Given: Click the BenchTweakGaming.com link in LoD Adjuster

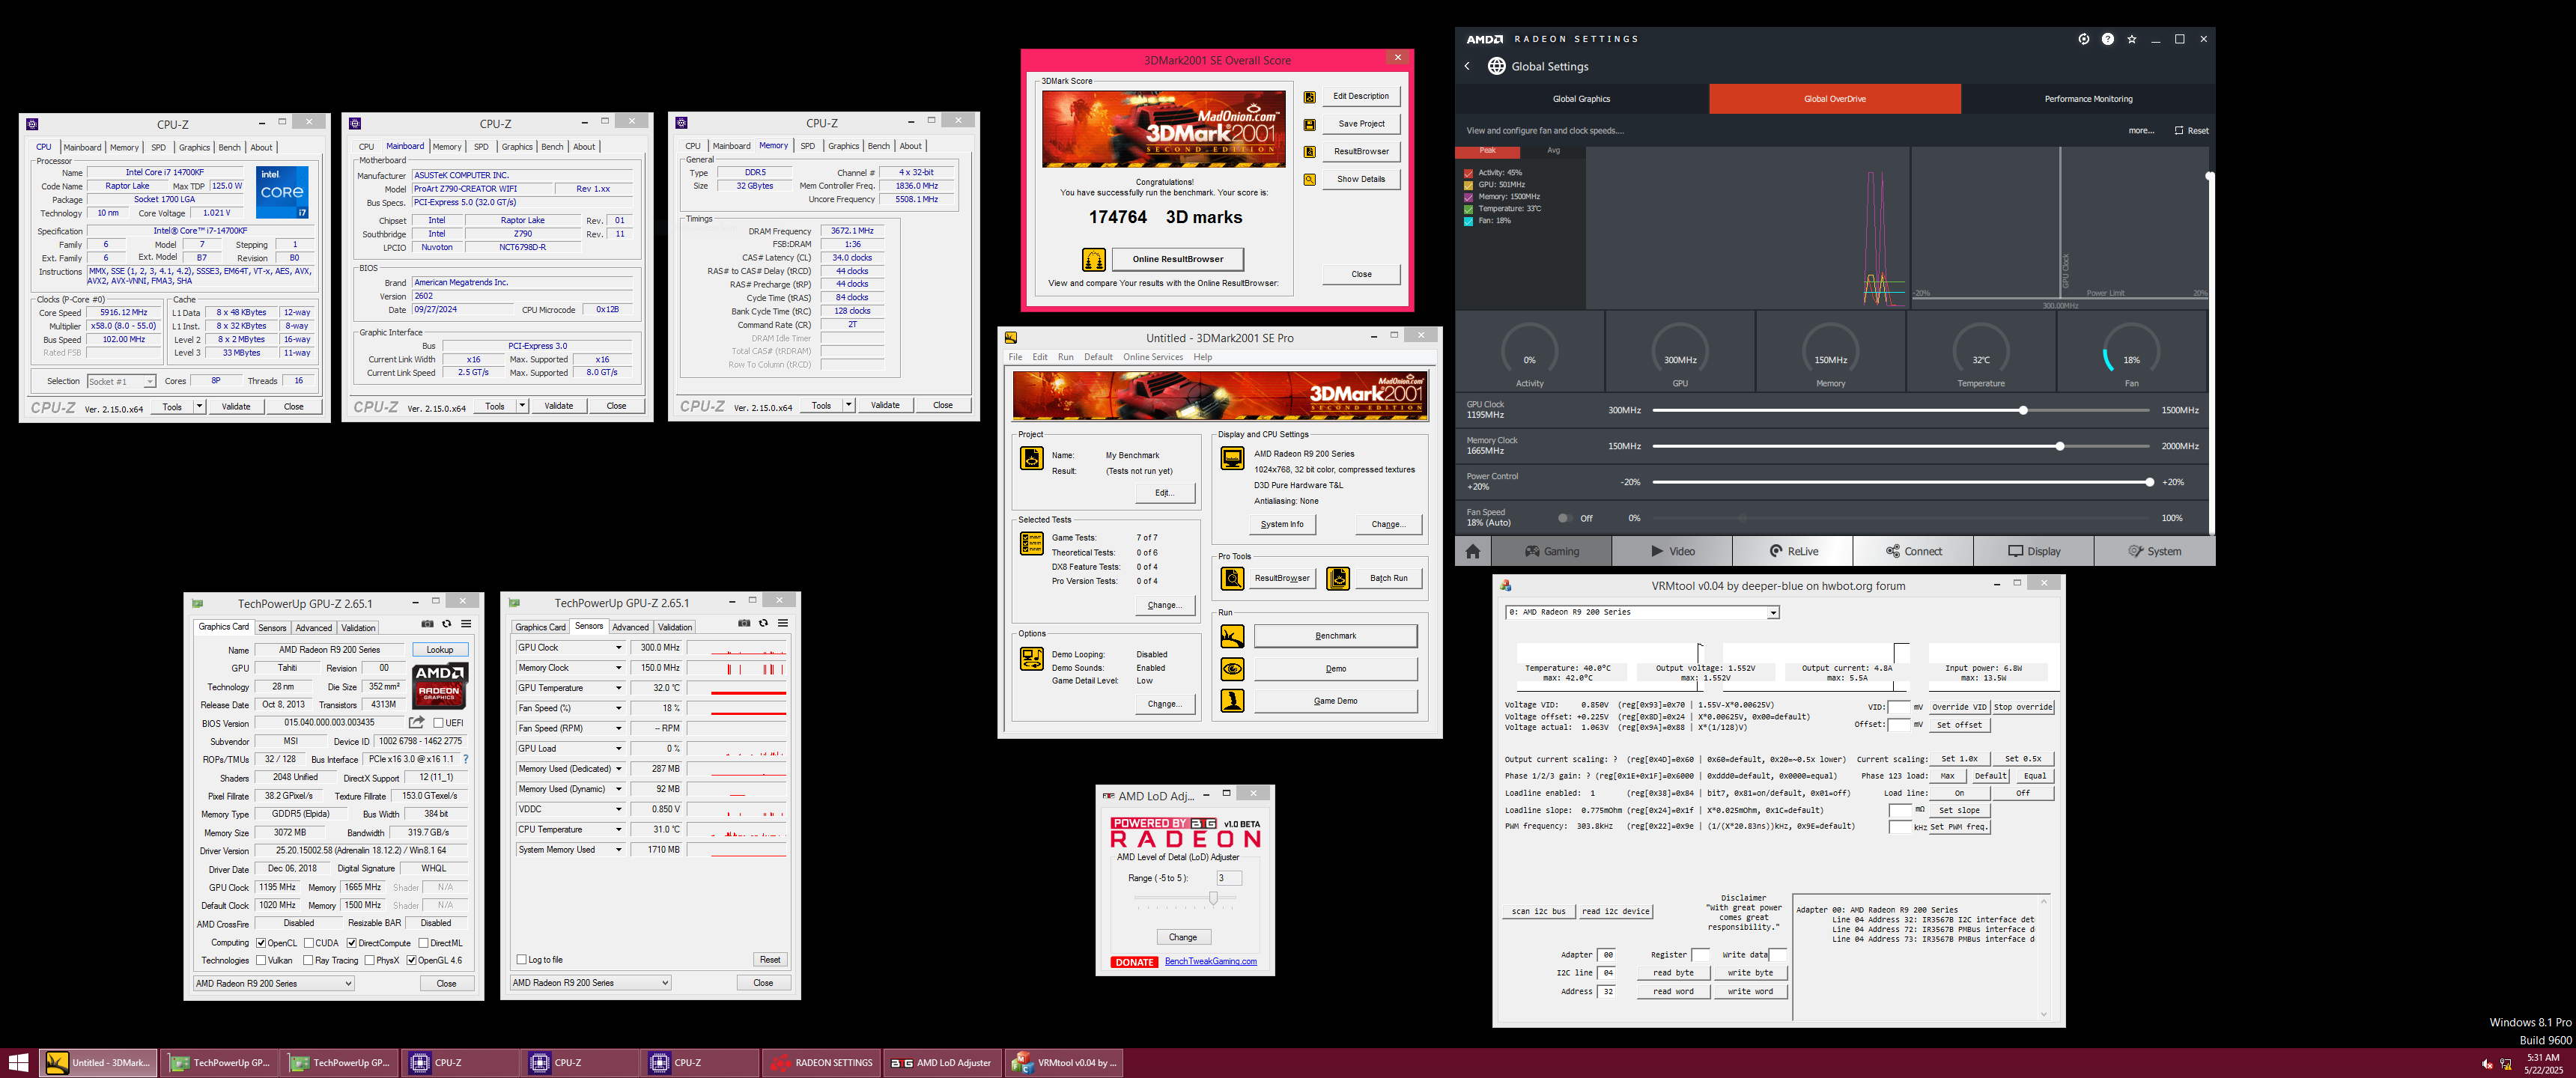Looking at the screenshot, I should [x=1210, y=962].
